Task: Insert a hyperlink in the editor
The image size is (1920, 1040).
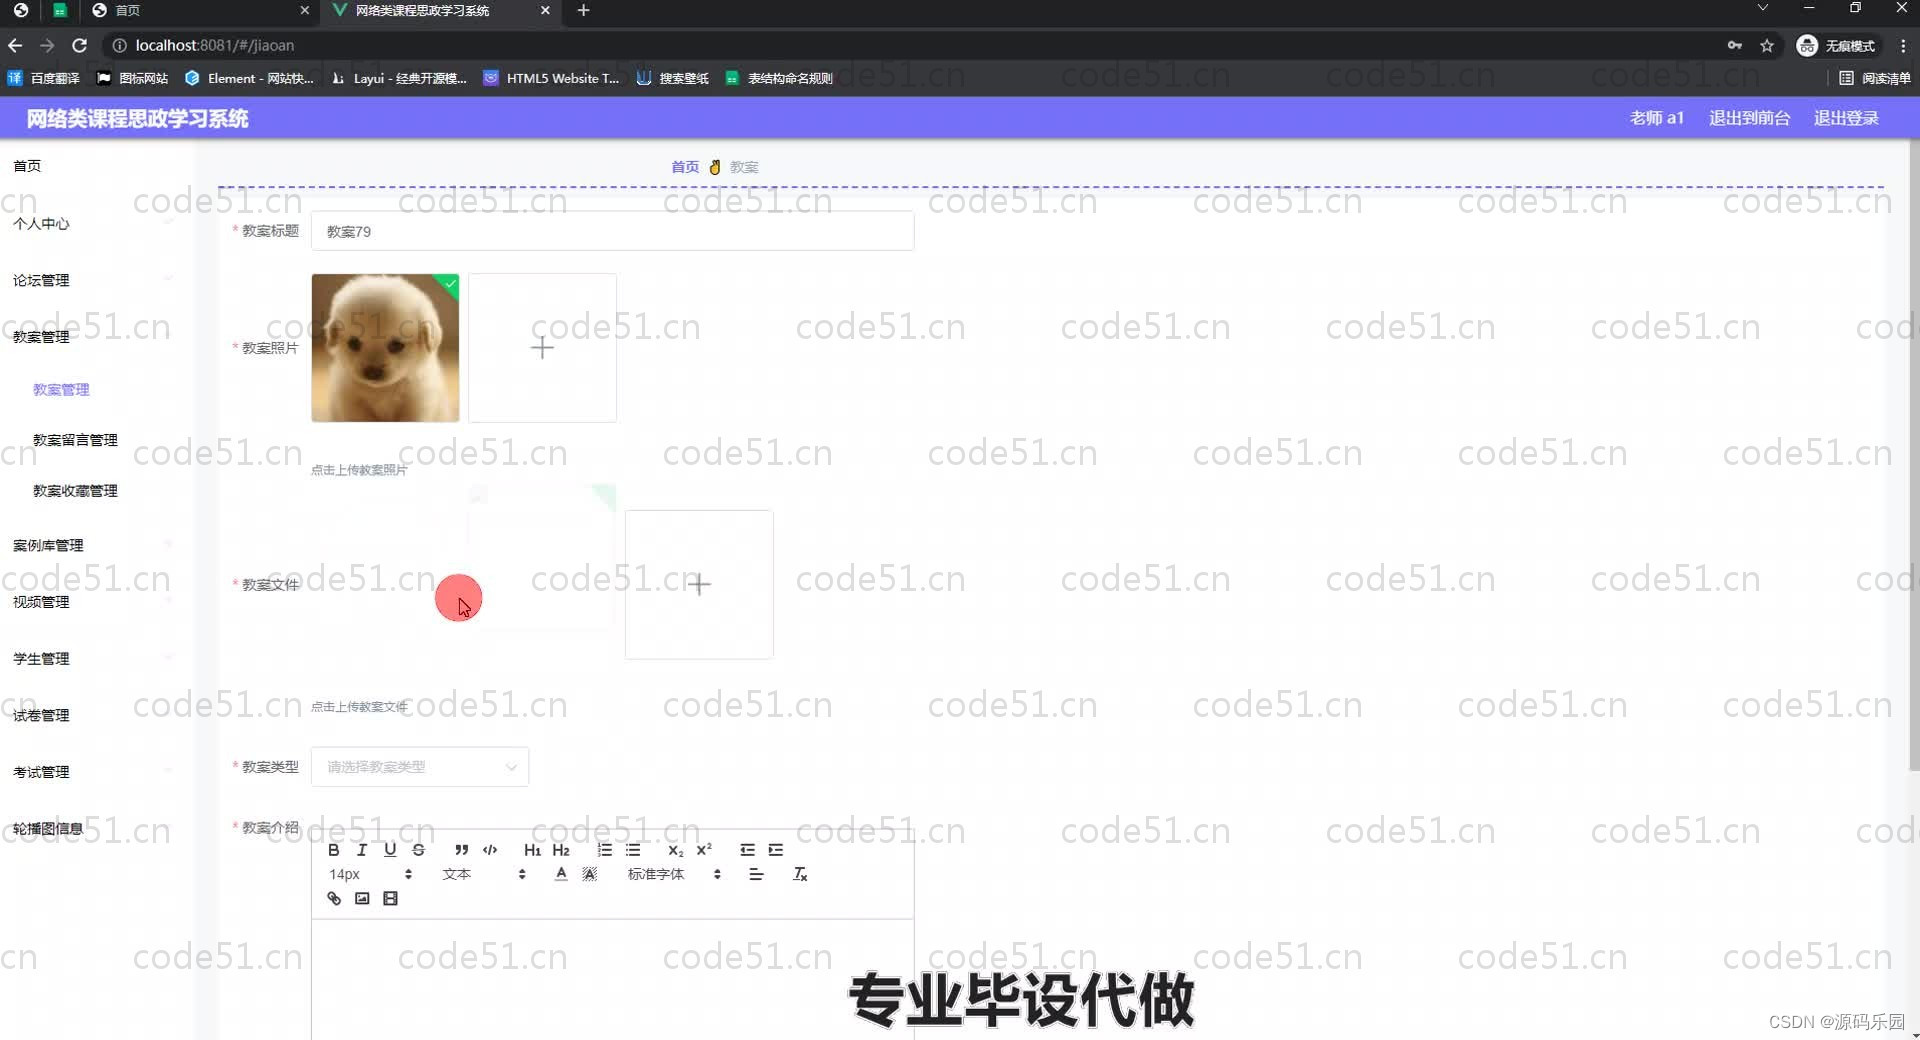Action: coord(333,898)
